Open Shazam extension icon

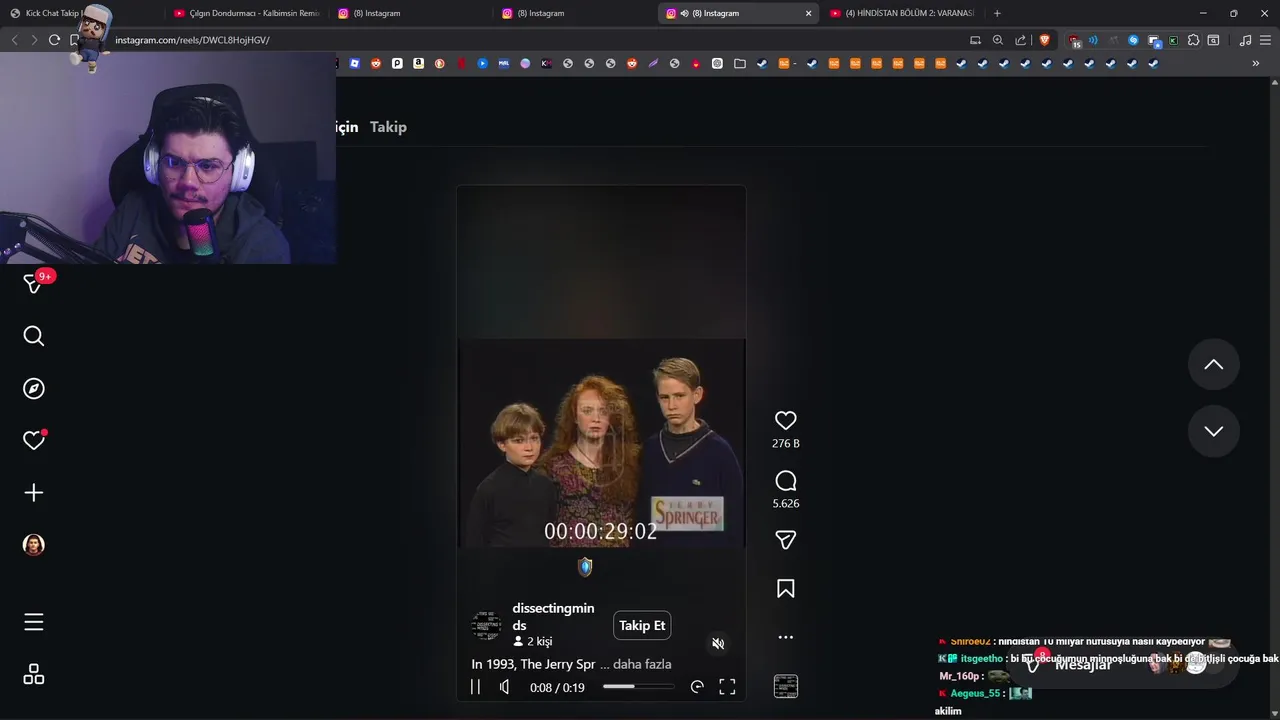point(1133,40)
